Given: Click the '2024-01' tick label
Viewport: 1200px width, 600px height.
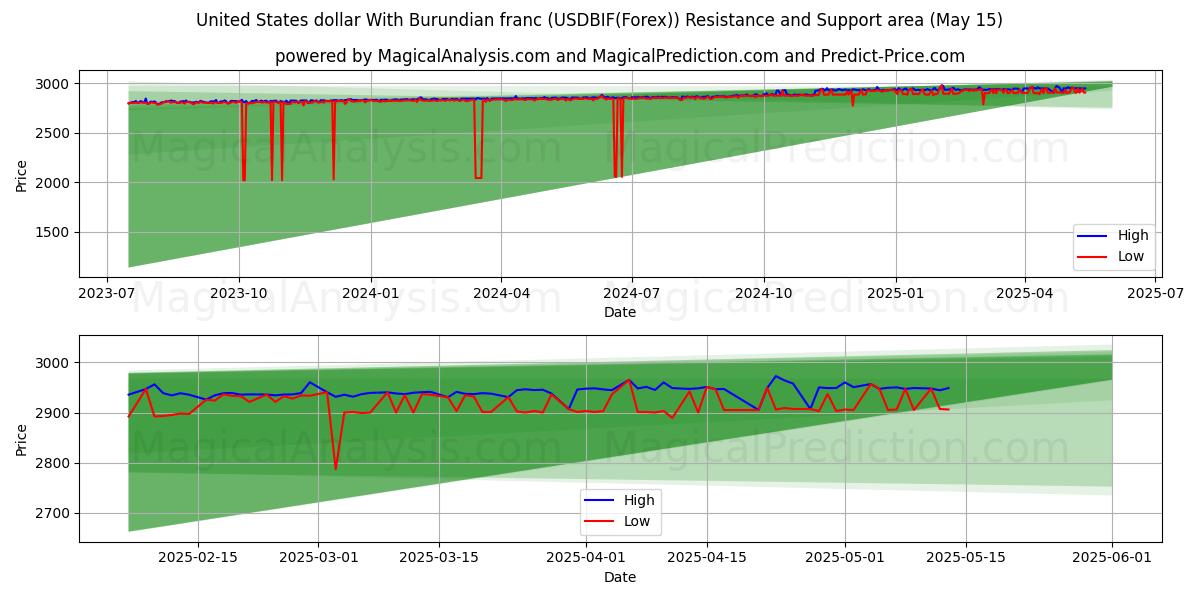Looking at the screenshot, I should [x=370, y=293].
